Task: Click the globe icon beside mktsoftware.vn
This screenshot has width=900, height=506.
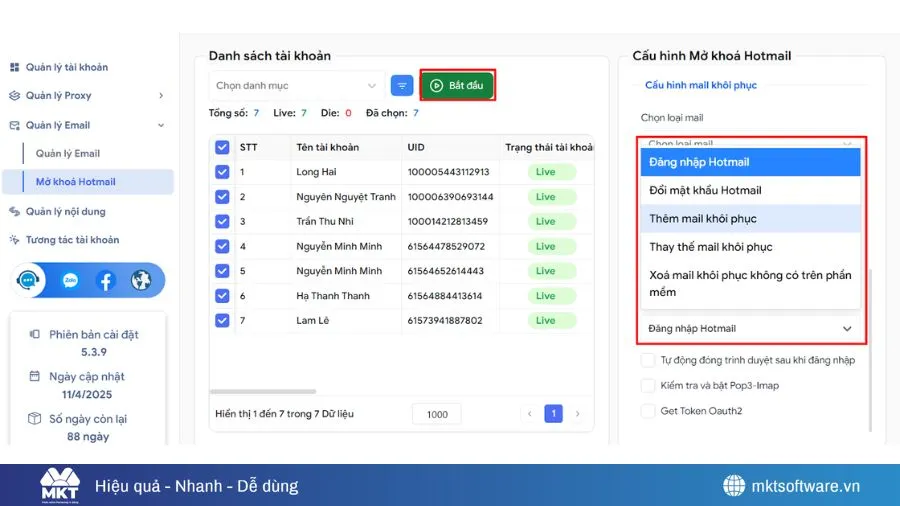Action: point(734,486)
